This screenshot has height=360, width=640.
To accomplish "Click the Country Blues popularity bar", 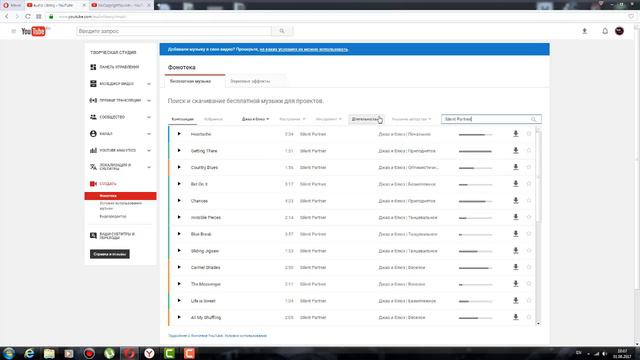I will (x=476, y=168).
